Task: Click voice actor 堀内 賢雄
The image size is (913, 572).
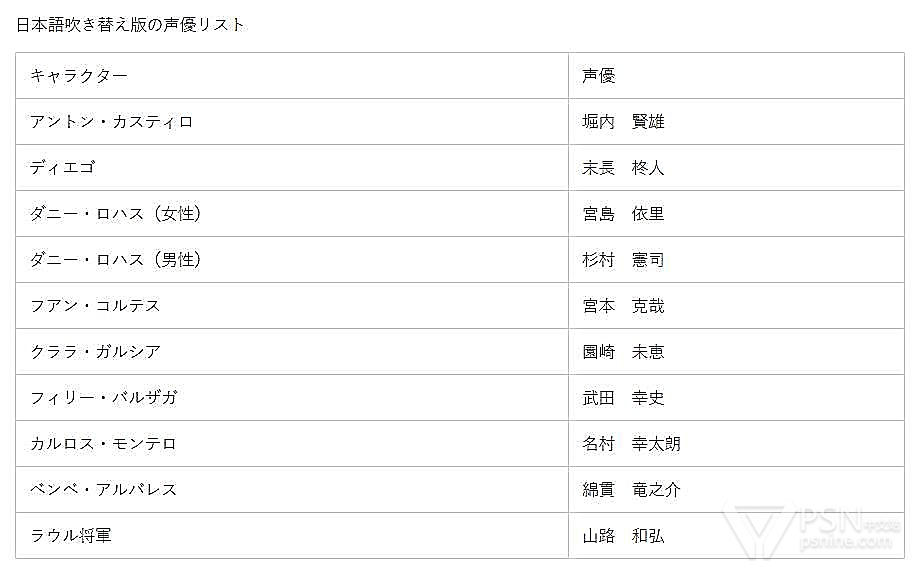Action: 623,122
